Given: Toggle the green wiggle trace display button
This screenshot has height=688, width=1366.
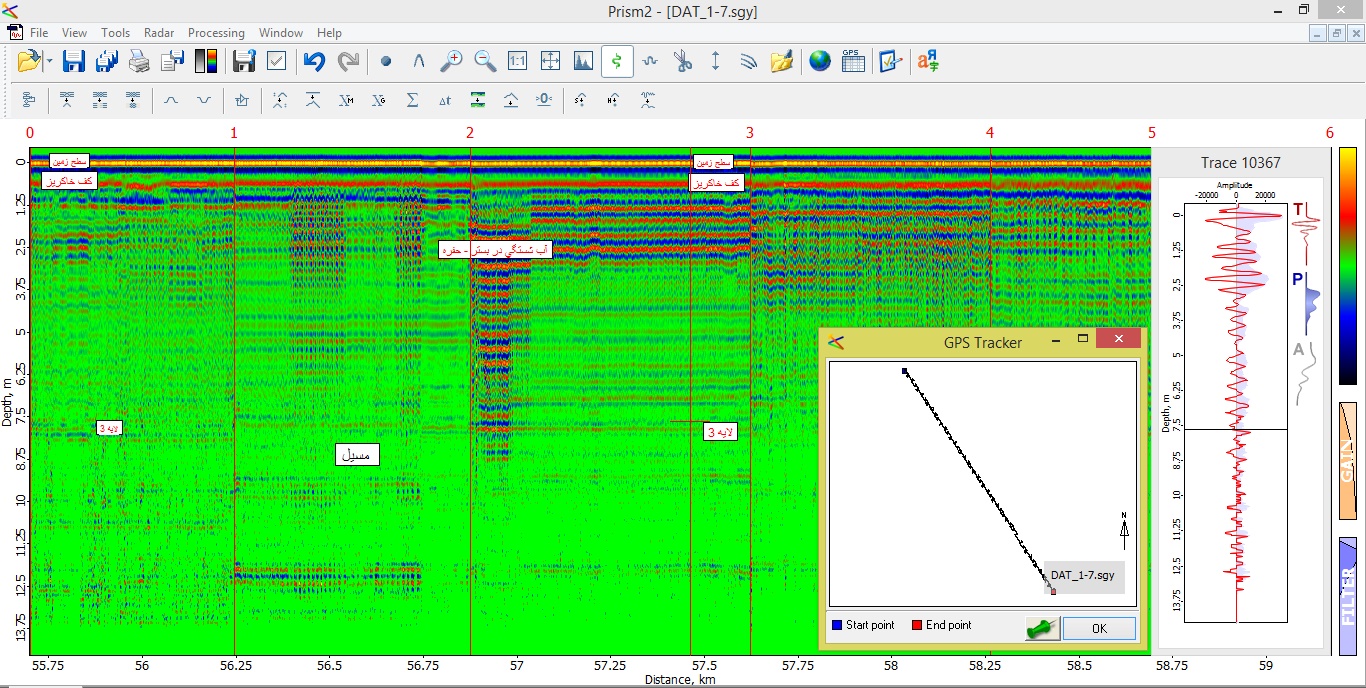Looking at the screenshot, I should click(617, 61).
